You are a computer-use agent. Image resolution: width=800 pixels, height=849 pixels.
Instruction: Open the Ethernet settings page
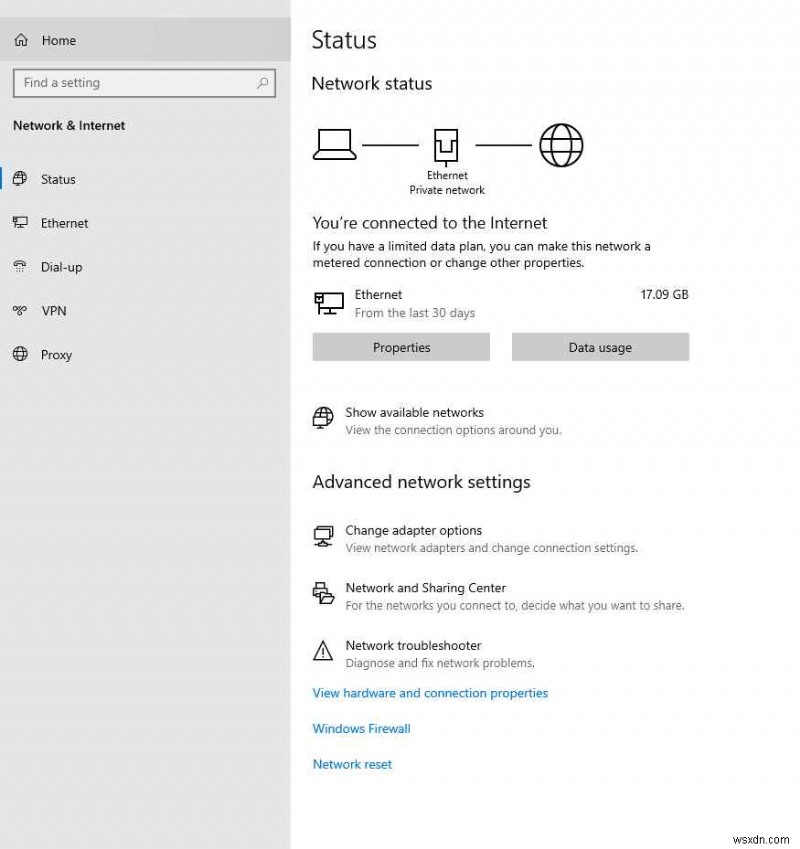point(63,223)
